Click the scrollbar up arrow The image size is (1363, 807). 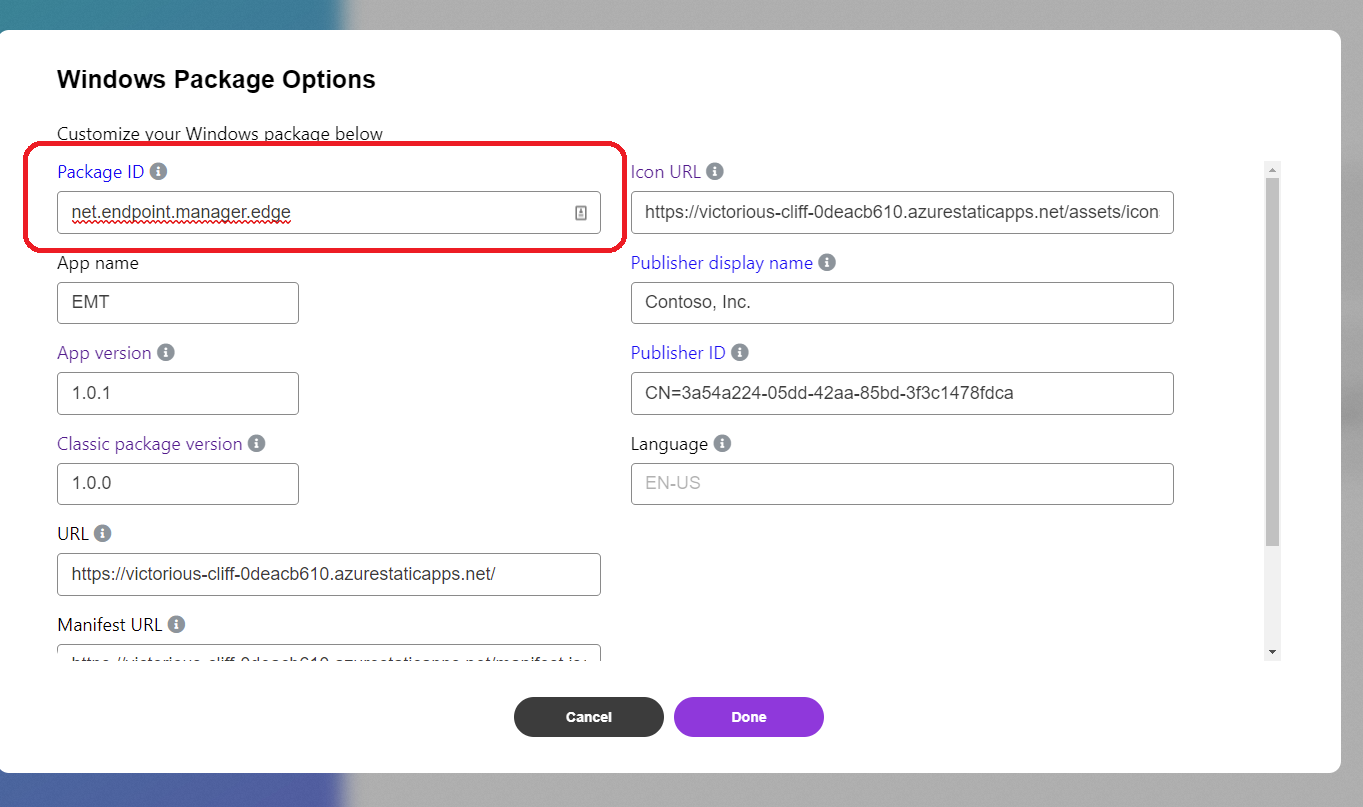point(1271,168)
